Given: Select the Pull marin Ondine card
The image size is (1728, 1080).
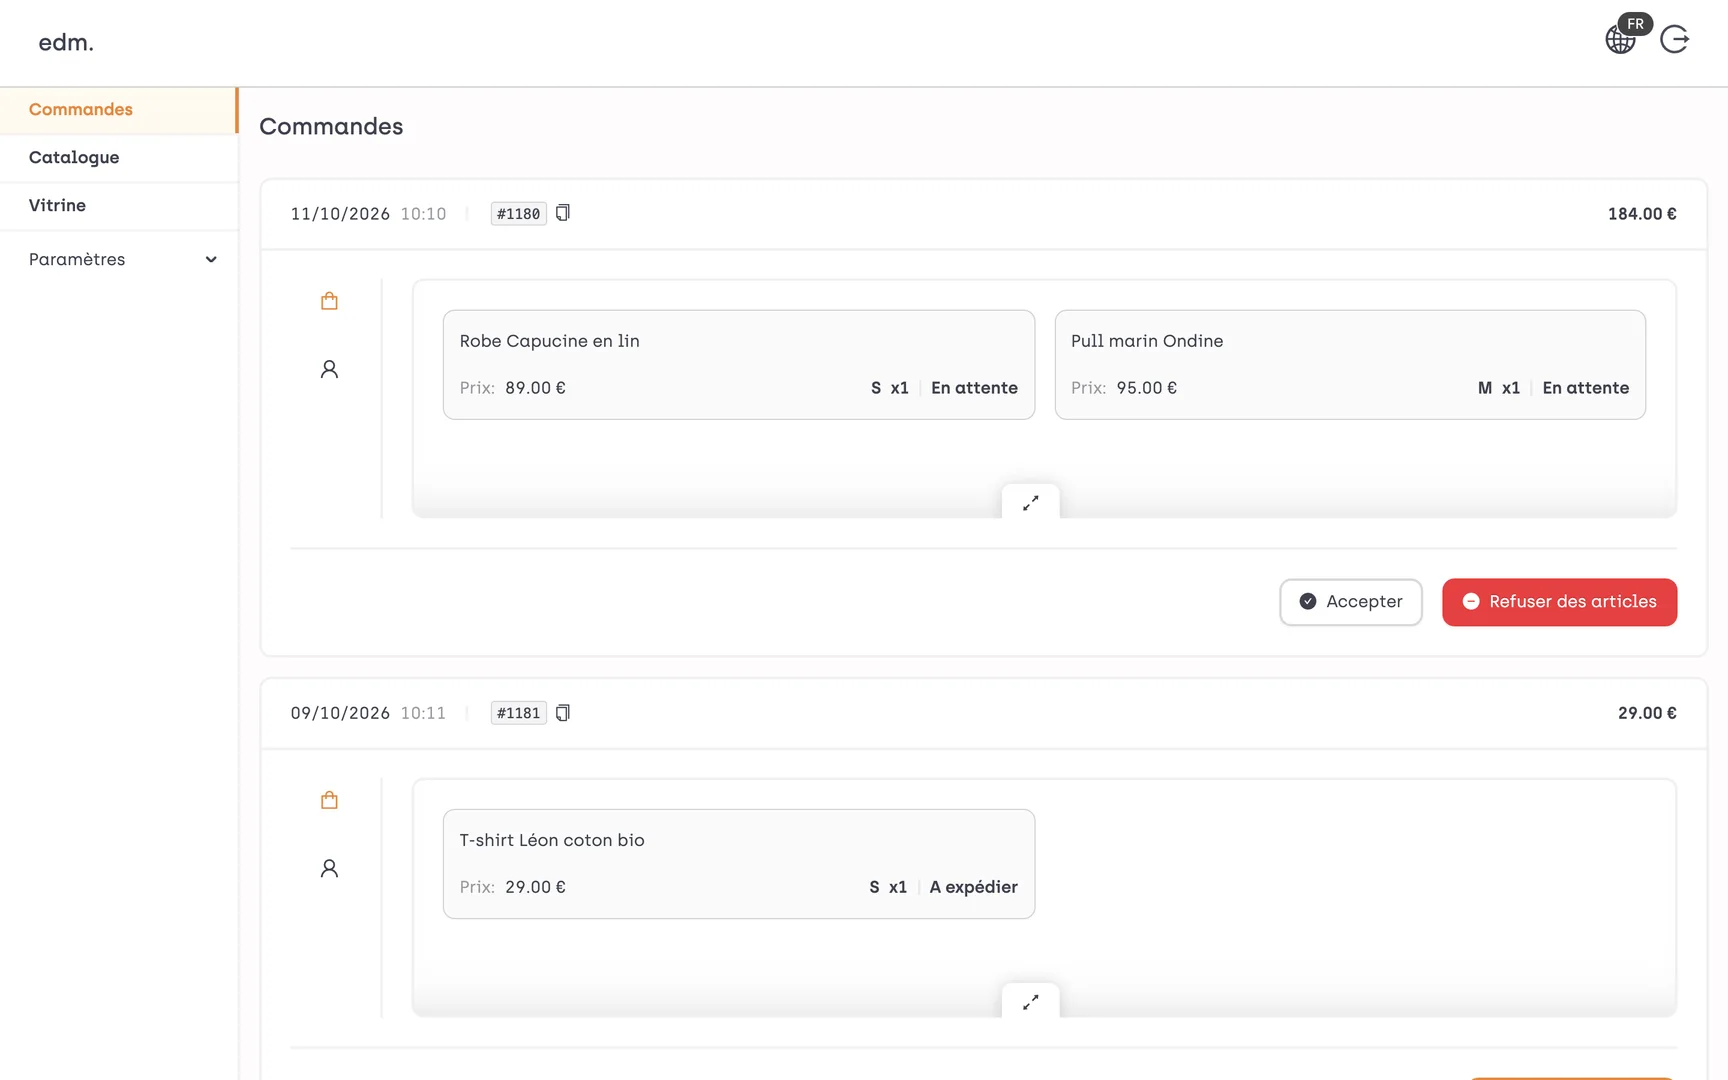Looking at the screenshot, I should [x=1350, y=365].
